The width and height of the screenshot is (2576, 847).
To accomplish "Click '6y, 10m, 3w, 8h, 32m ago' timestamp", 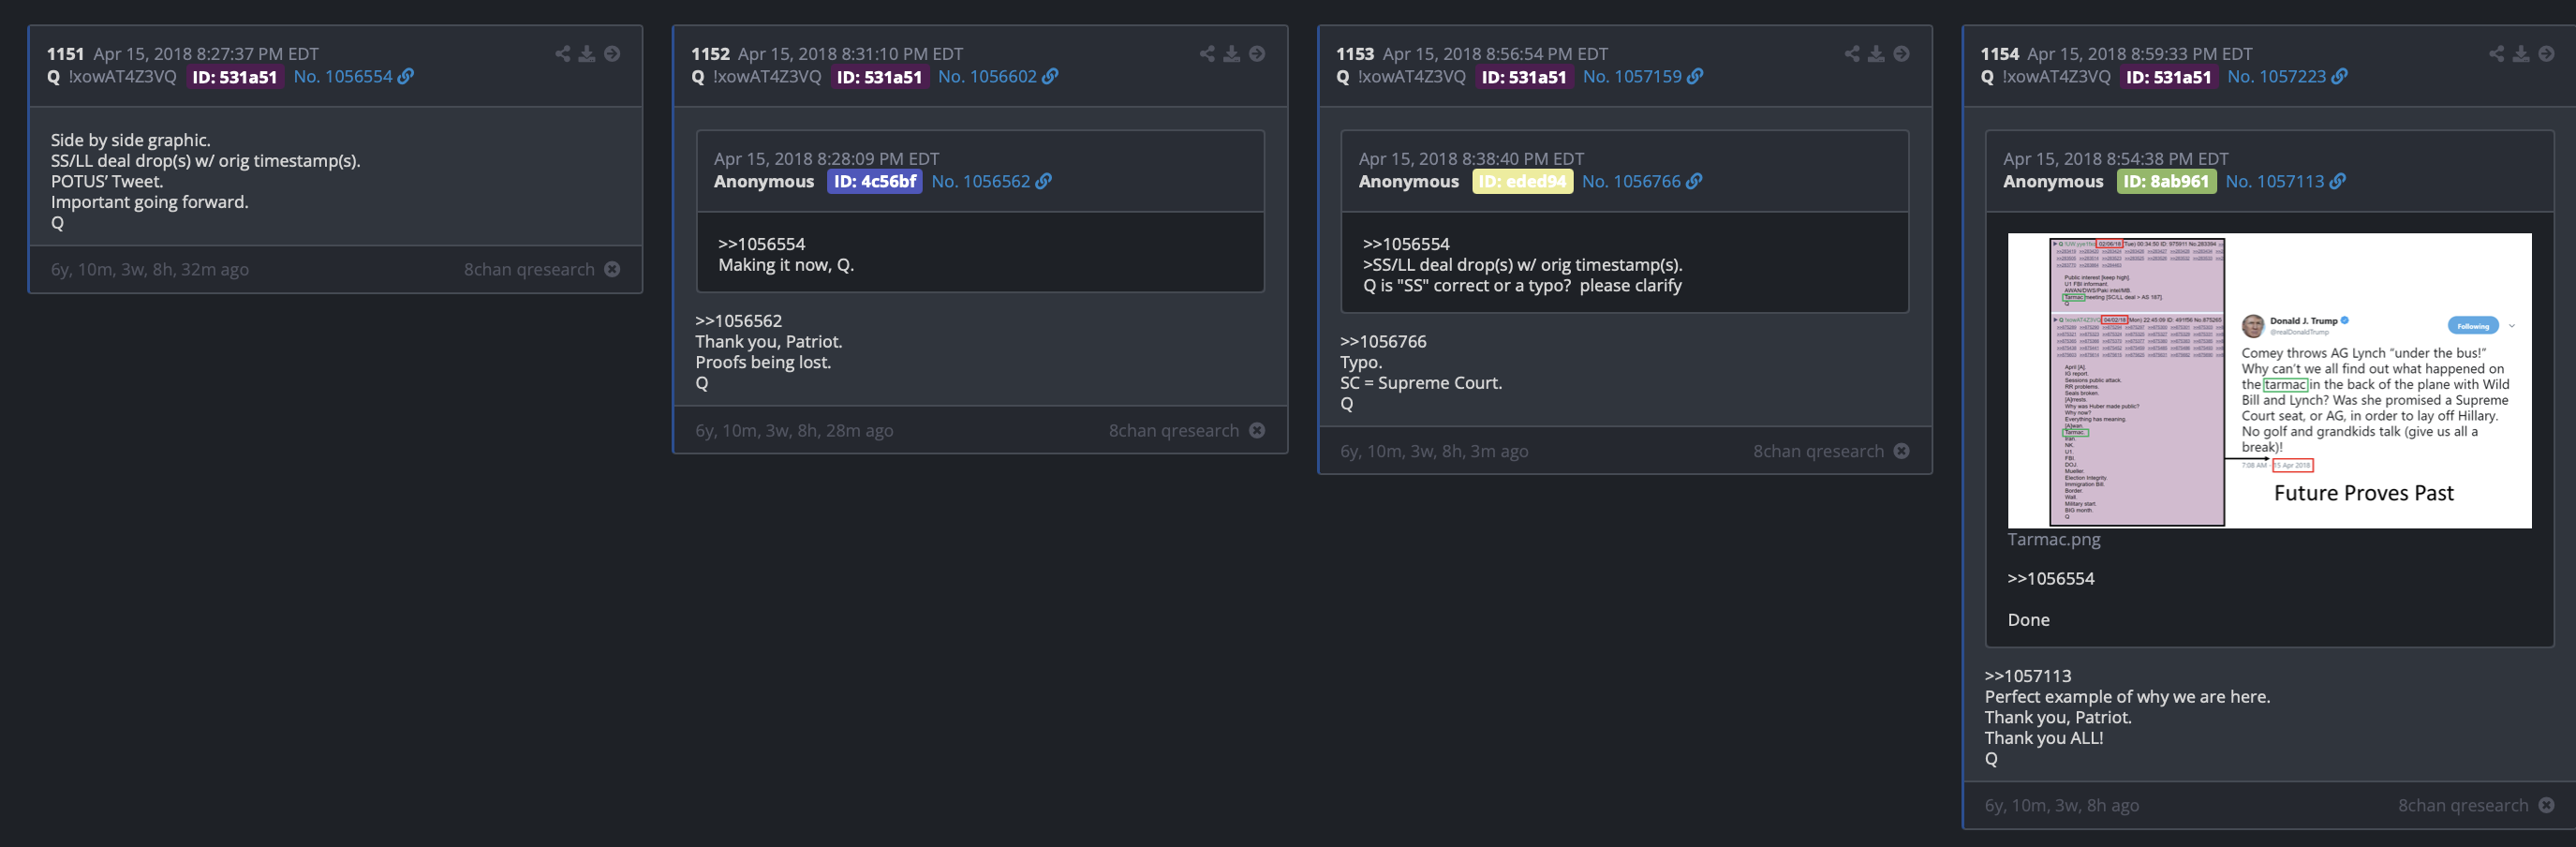I will 150,269.
